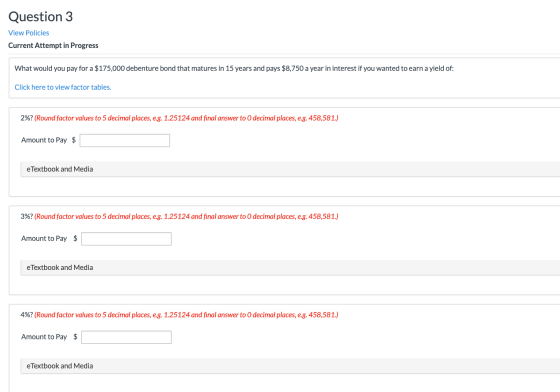Click the Amount to Pay label in 3% section
This screenshot has height=392, width=560.
[44, 238]
